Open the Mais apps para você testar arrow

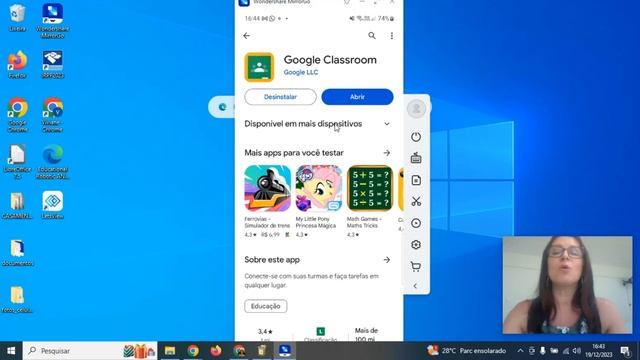[387, 153]
